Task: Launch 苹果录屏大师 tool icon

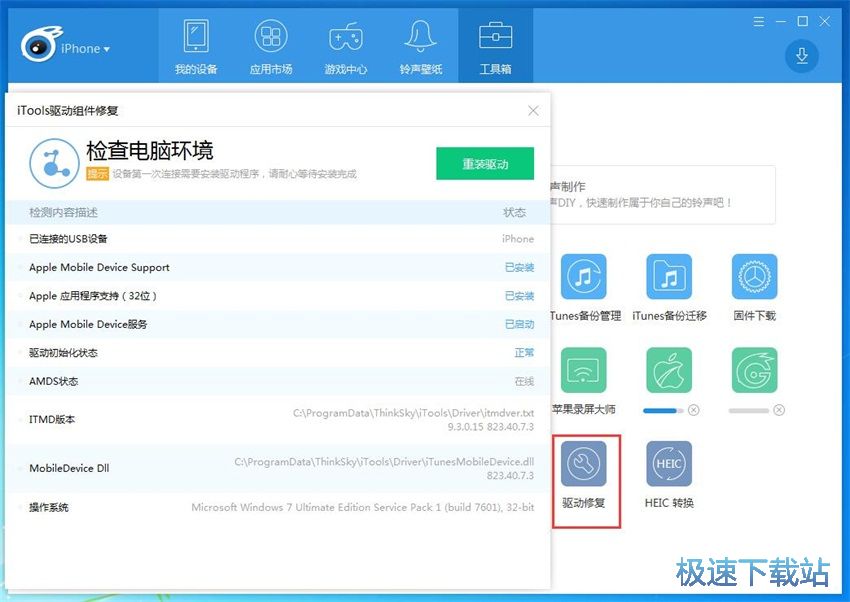Action: 583,370
